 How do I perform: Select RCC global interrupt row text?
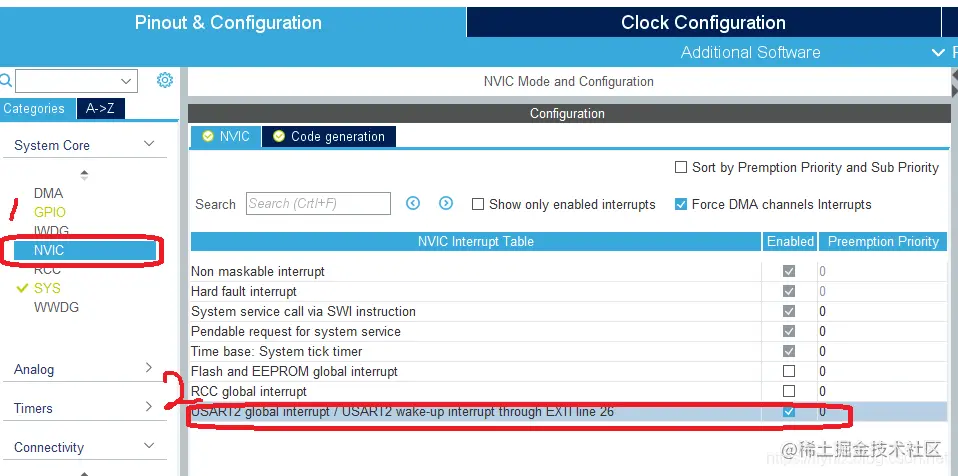(249, 391)
